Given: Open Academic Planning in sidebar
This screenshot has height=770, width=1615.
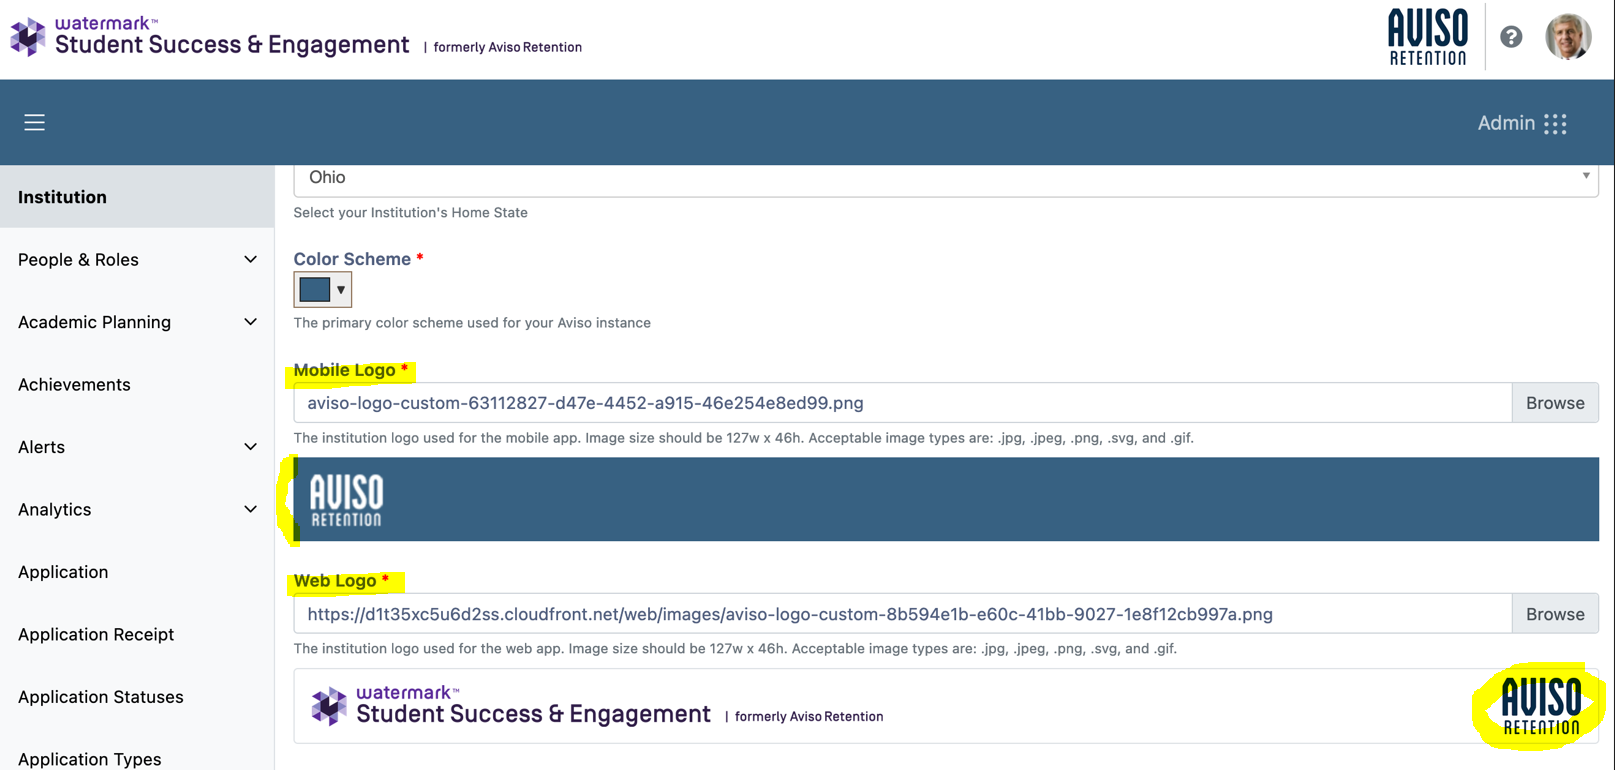Looking at the screenshot, I should coord(94,322).
